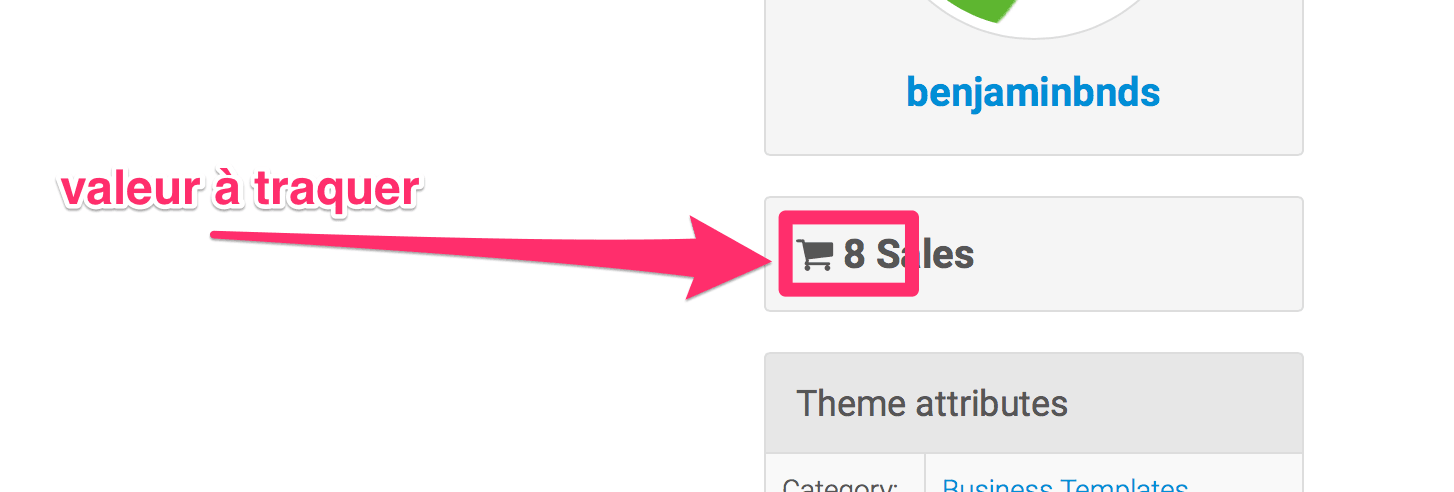
Task: Click the pink arrow's long tail
Action: pos(450,242)
